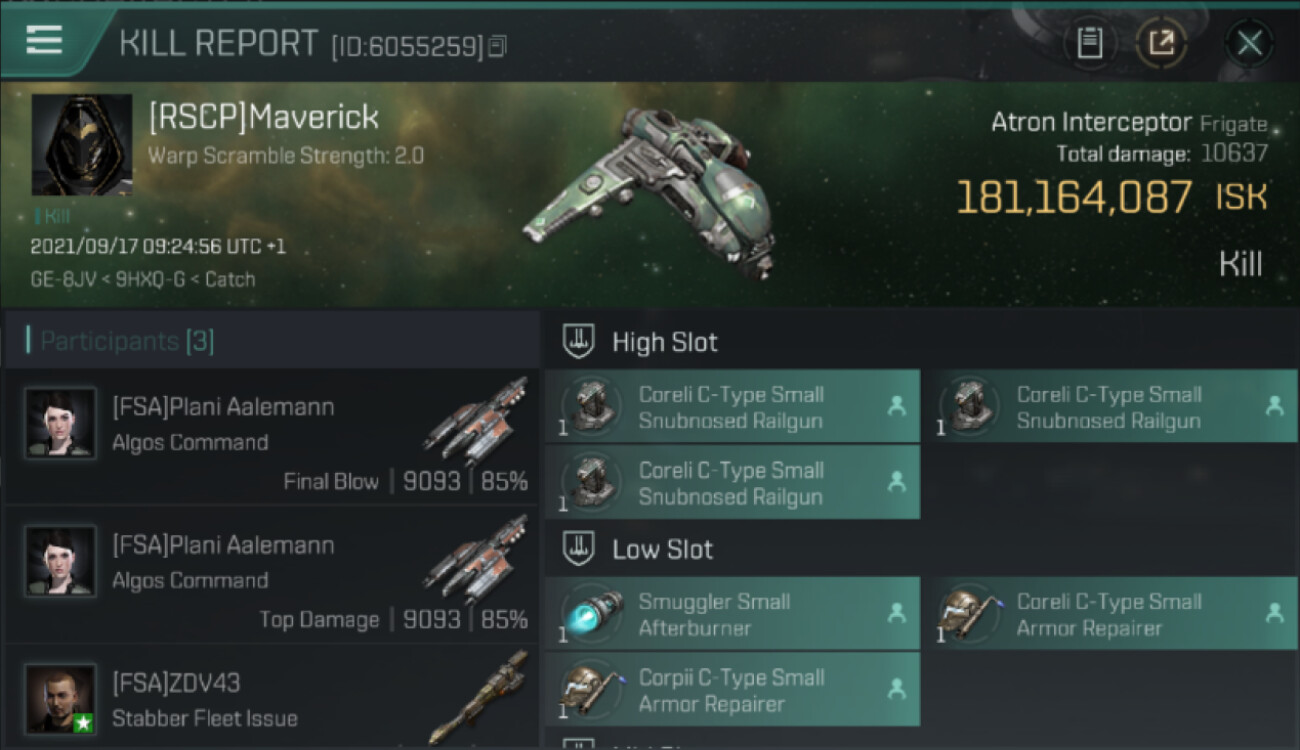This screenshot has width=1300, height=750.
Task: Select Plani Aalemann Top Damage entry
Action: click(x=271, y=574)
